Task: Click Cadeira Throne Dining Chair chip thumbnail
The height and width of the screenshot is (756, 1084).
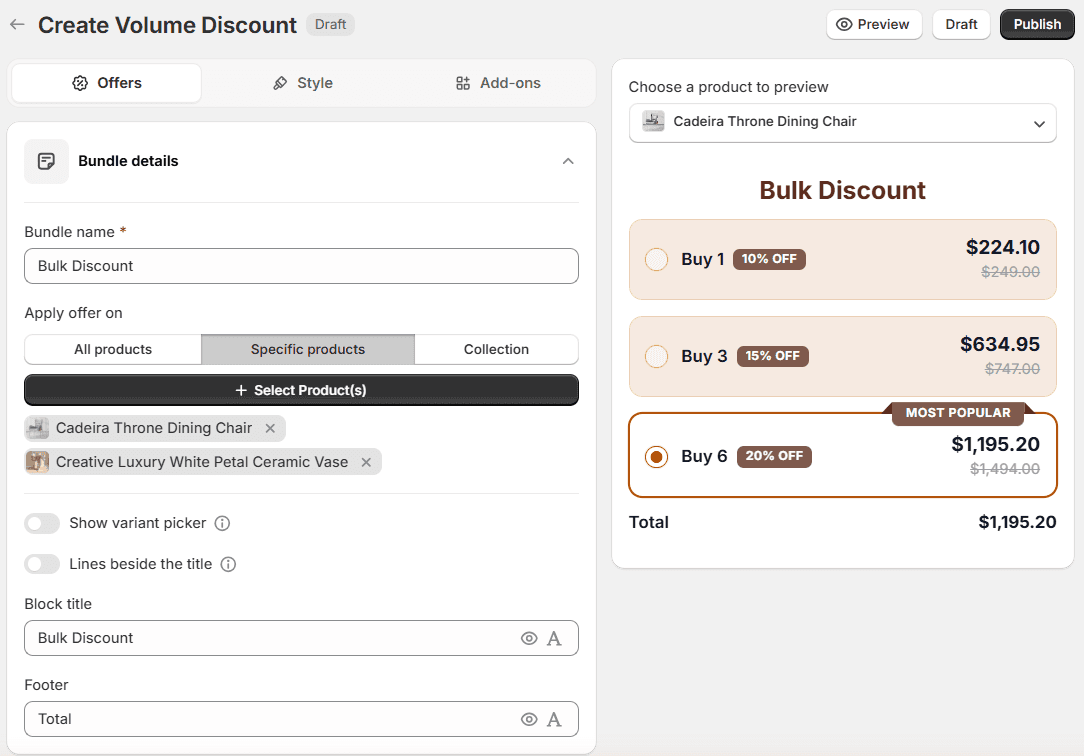Action: tap(37, 428)
